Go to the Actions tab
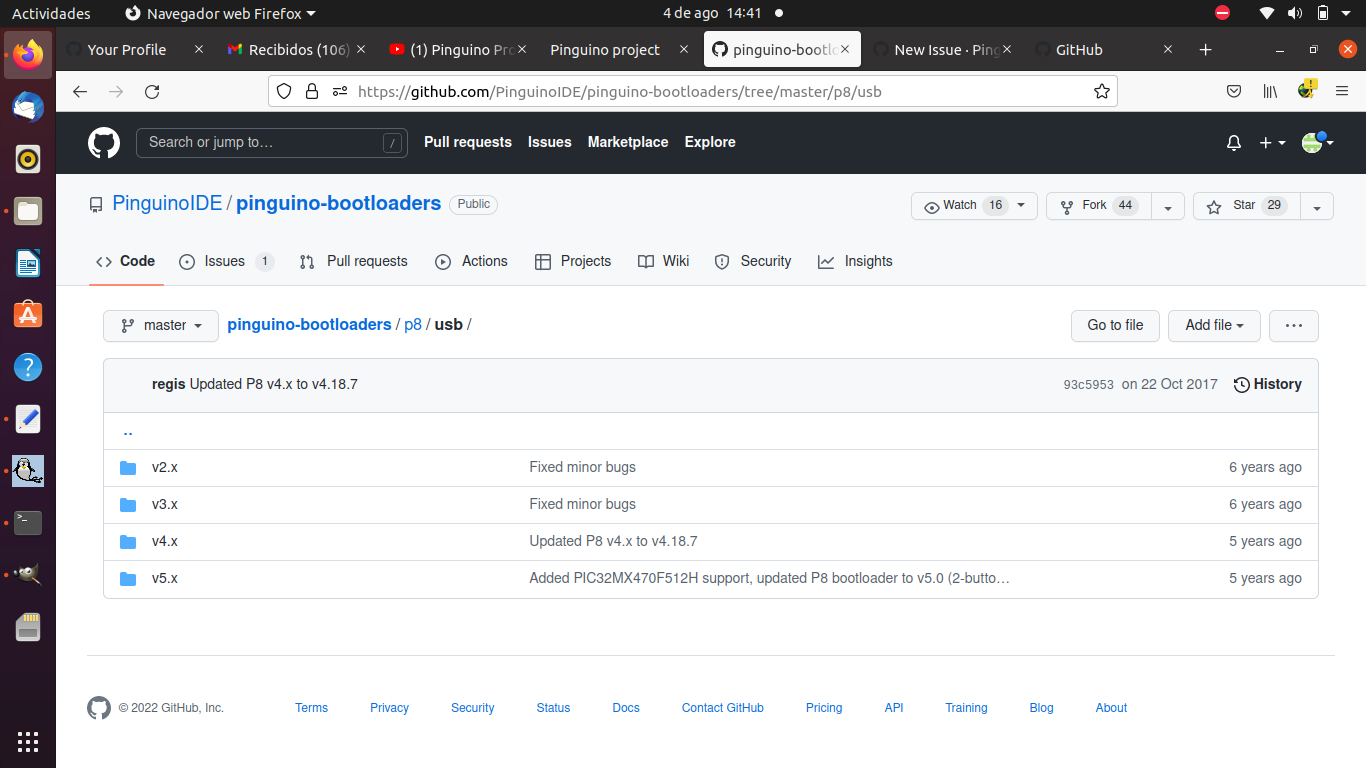The image size is (1366, 768). click(472, 262)
